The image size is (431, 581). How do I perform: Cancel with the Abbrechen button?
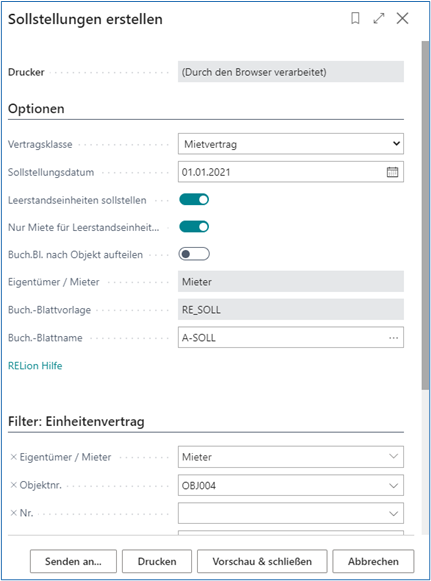pos(373,561)
